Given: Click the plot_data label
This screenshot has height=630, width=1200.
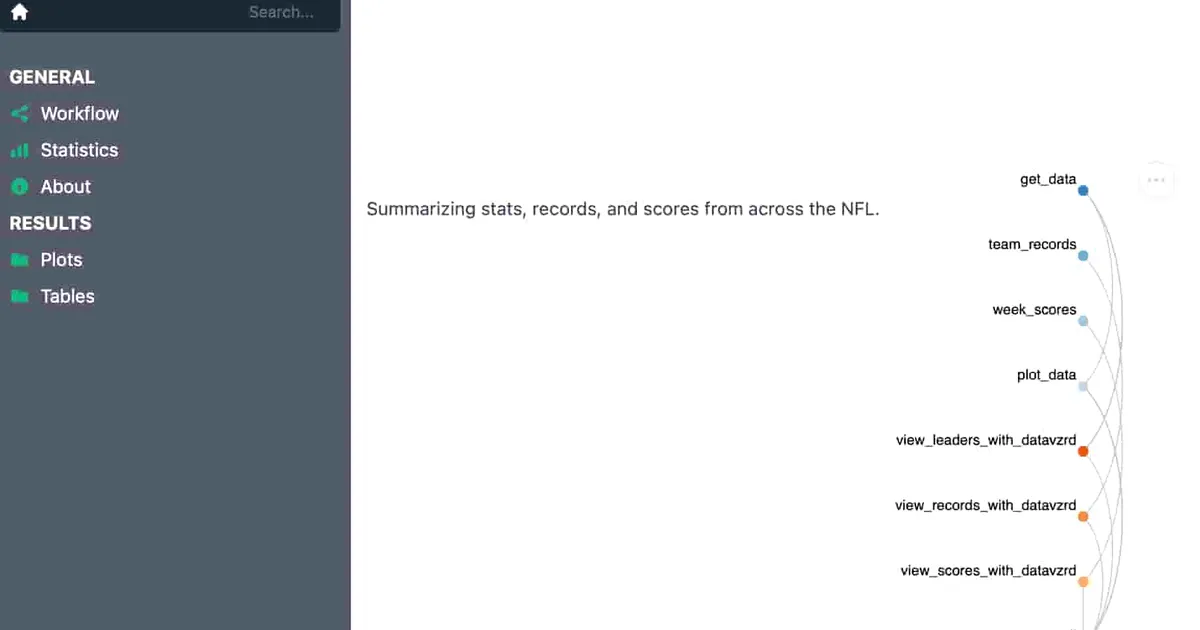Looking at the screenshot, I should (x=1046, y=375).
